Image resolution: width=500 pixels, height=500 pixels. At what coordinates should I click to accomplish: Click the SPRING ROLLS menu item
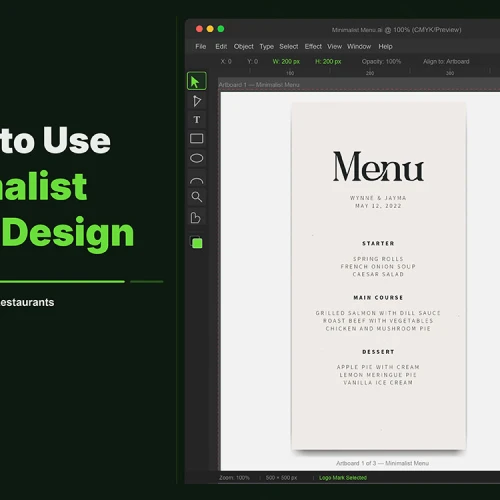point(378,259)
